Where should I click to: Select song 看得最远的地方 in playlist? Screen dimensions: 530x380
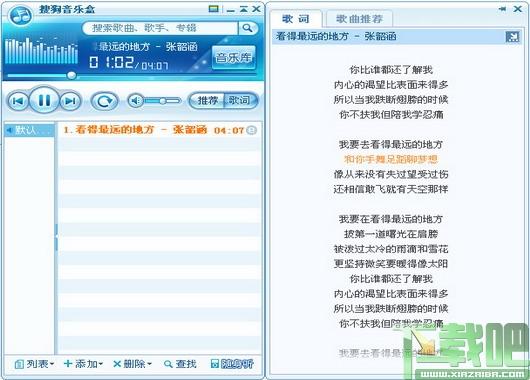pos(159,130)
